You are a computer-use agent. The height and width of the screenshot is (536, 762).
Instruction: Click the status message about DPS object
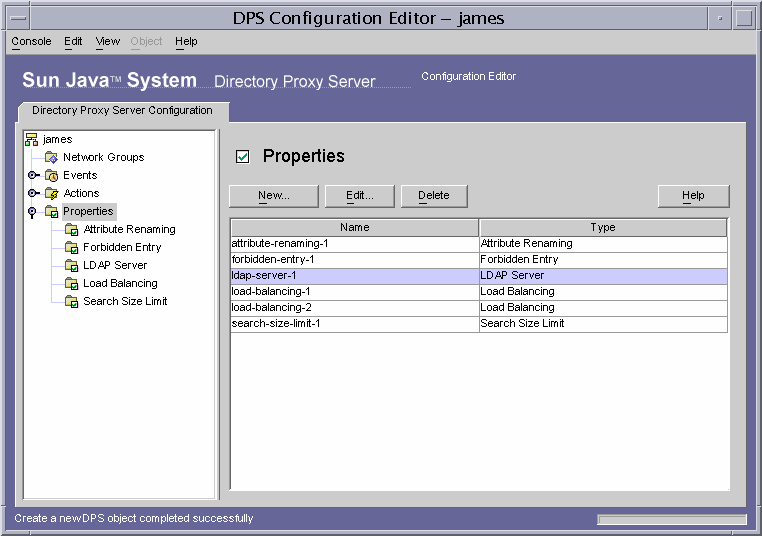click(x=134, y=519)
